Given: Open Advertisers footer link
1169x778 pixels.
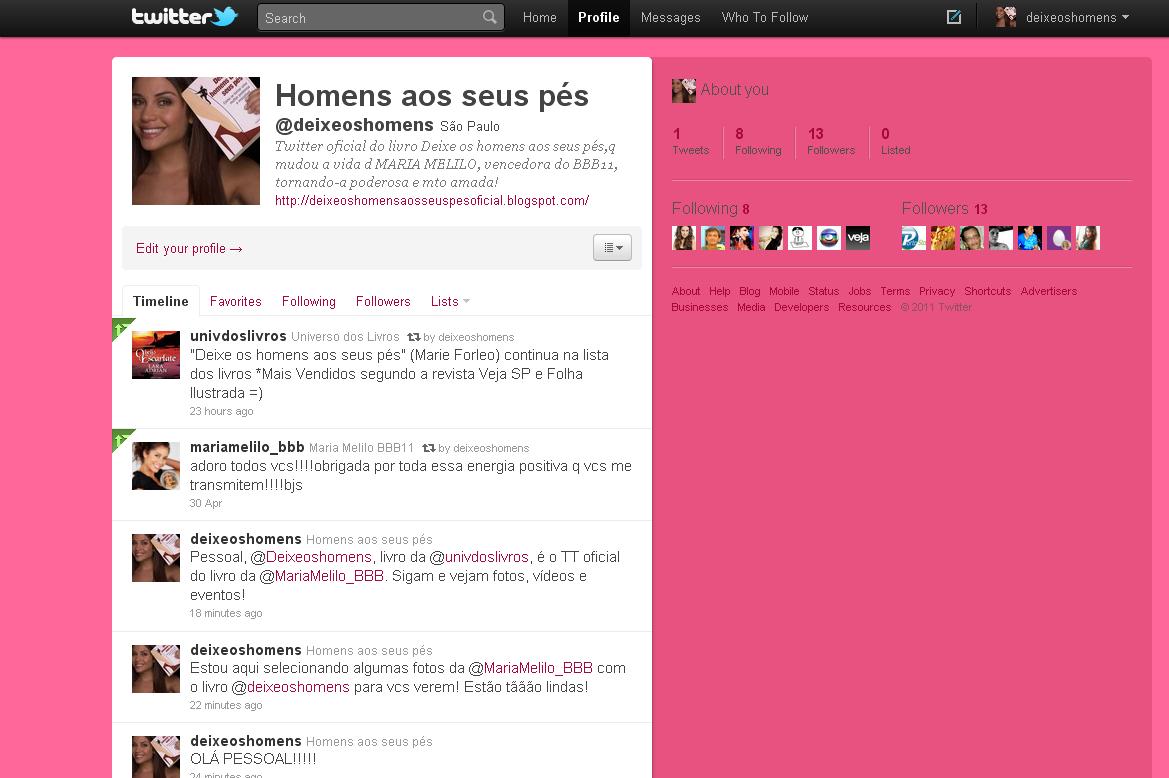Looking at the screenshot, I should point(1049,291).
